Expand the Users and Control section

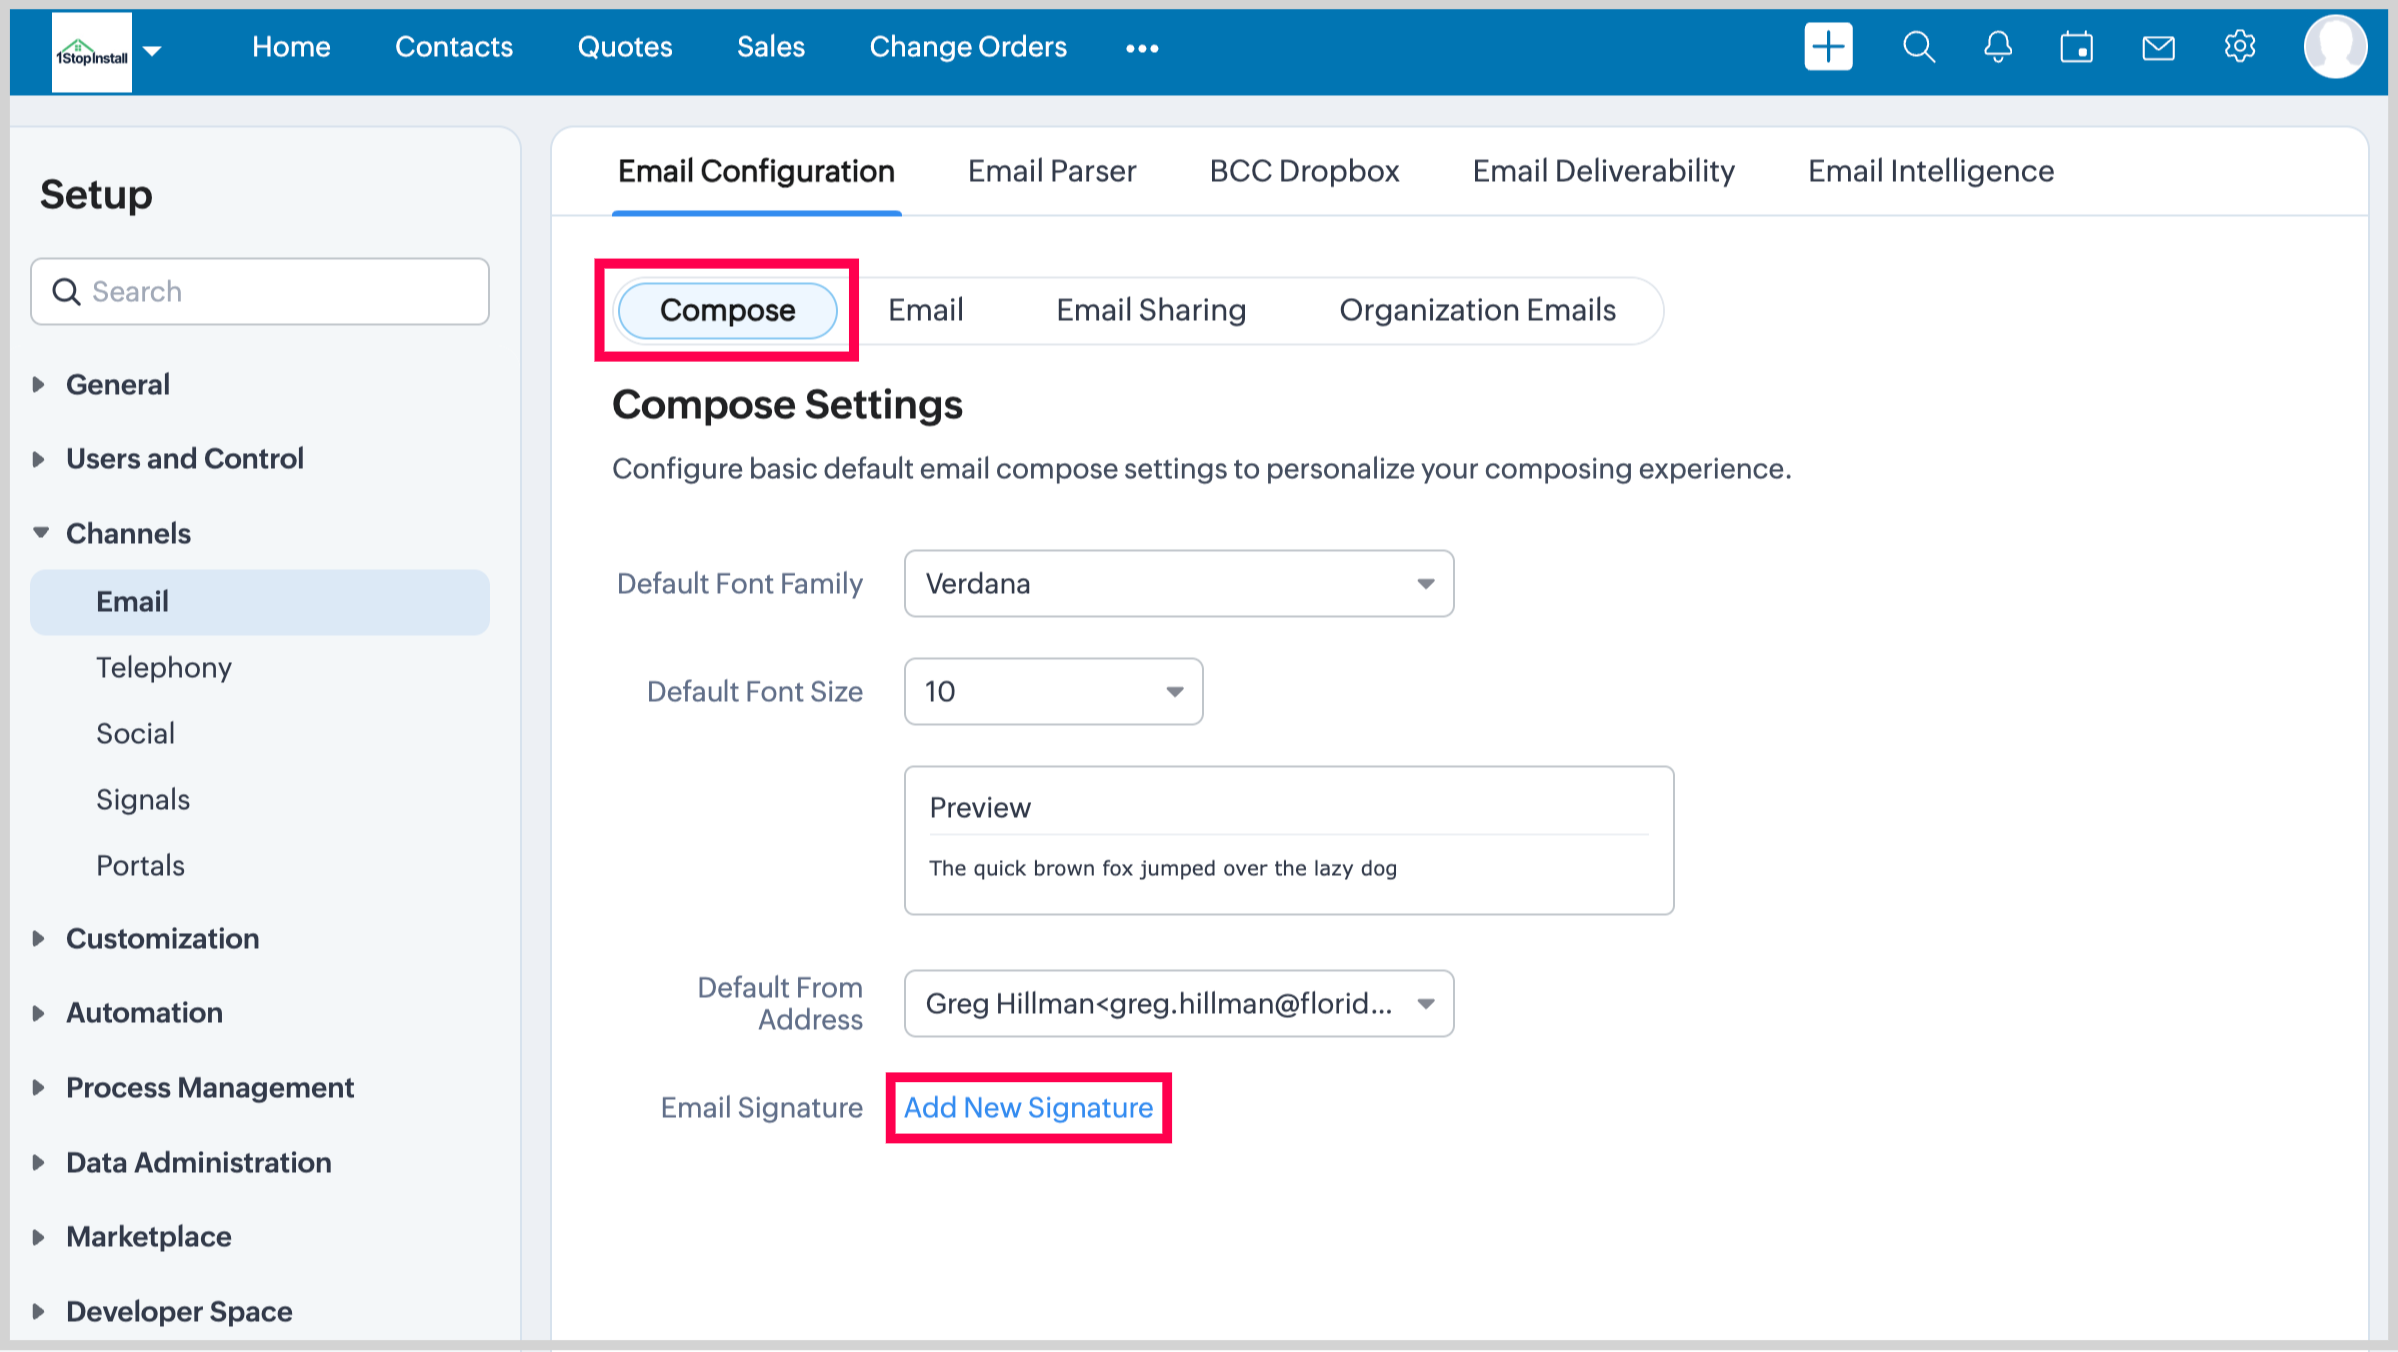click(x=184, y=458)
